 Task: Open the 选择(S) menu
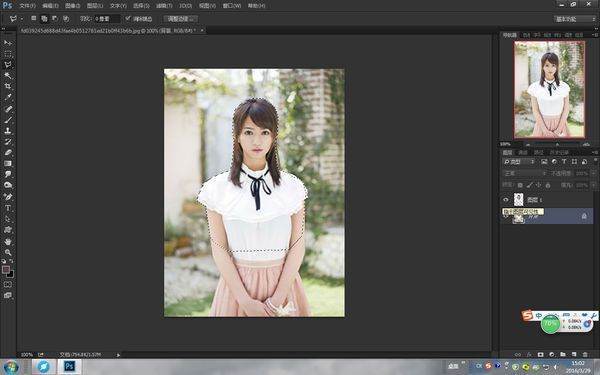click(141, 6)
